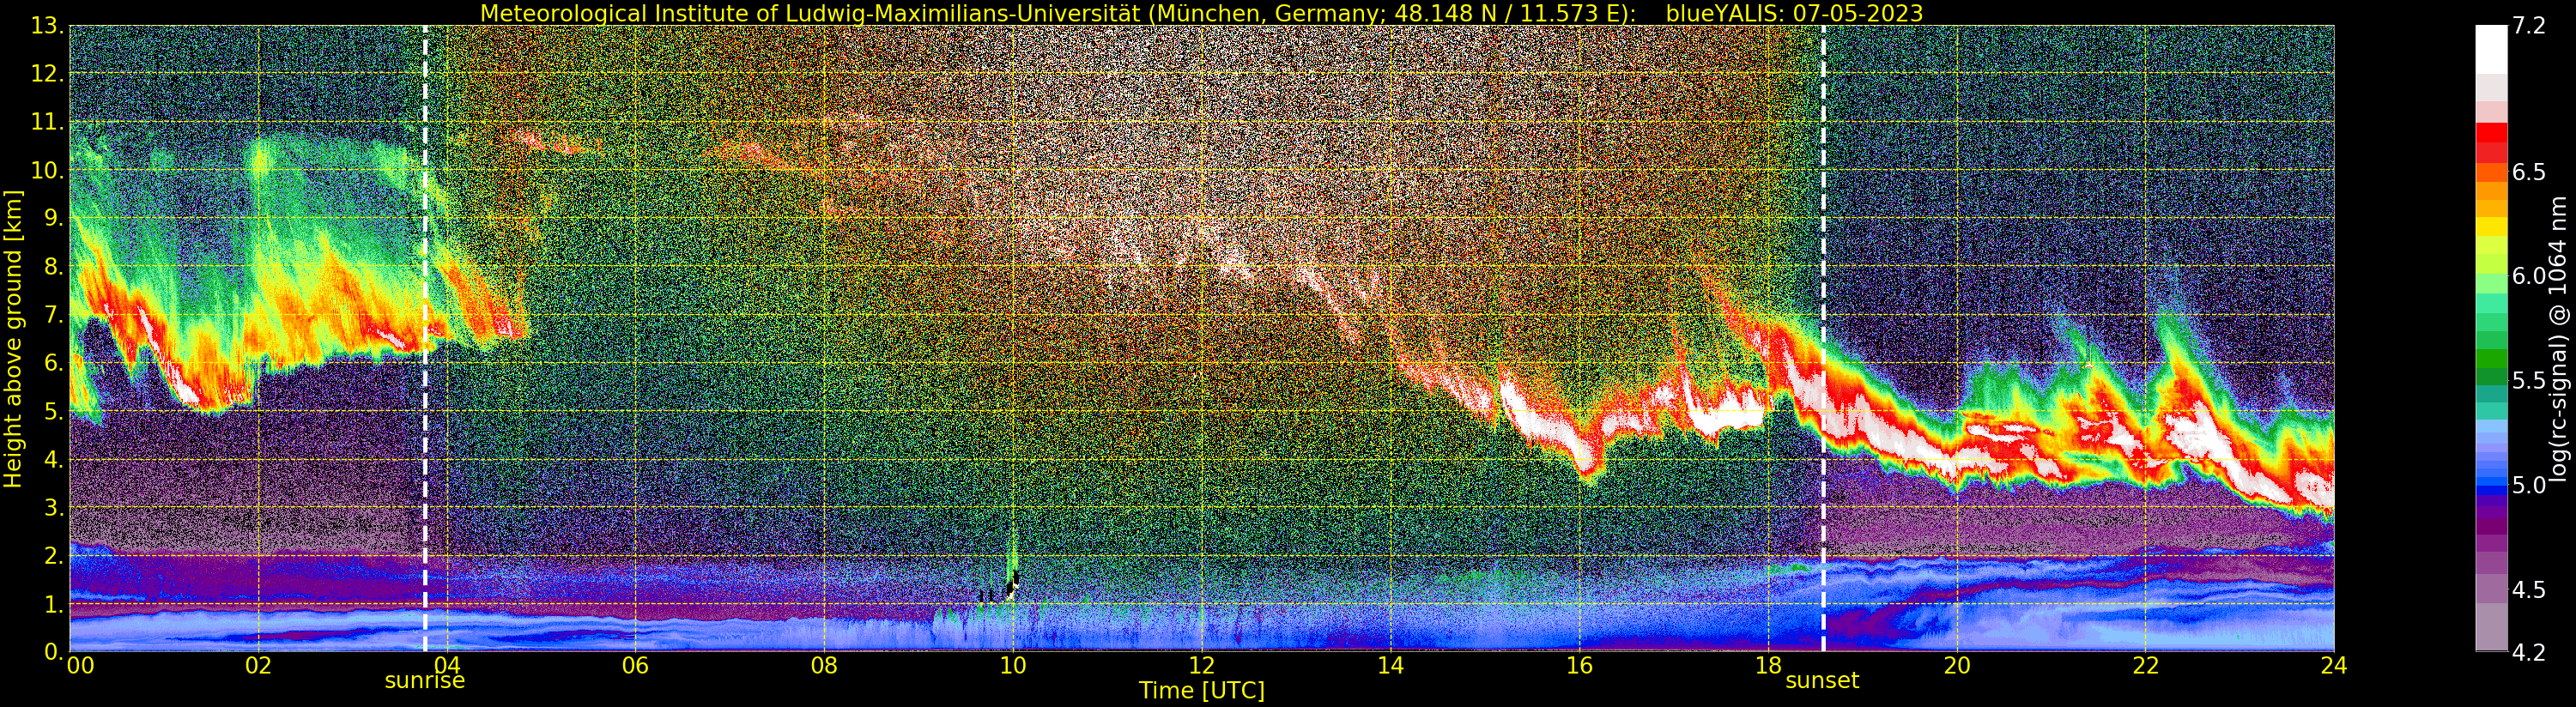
Task: Click the '6.' height tick label
Action: [x=54, y=363]
